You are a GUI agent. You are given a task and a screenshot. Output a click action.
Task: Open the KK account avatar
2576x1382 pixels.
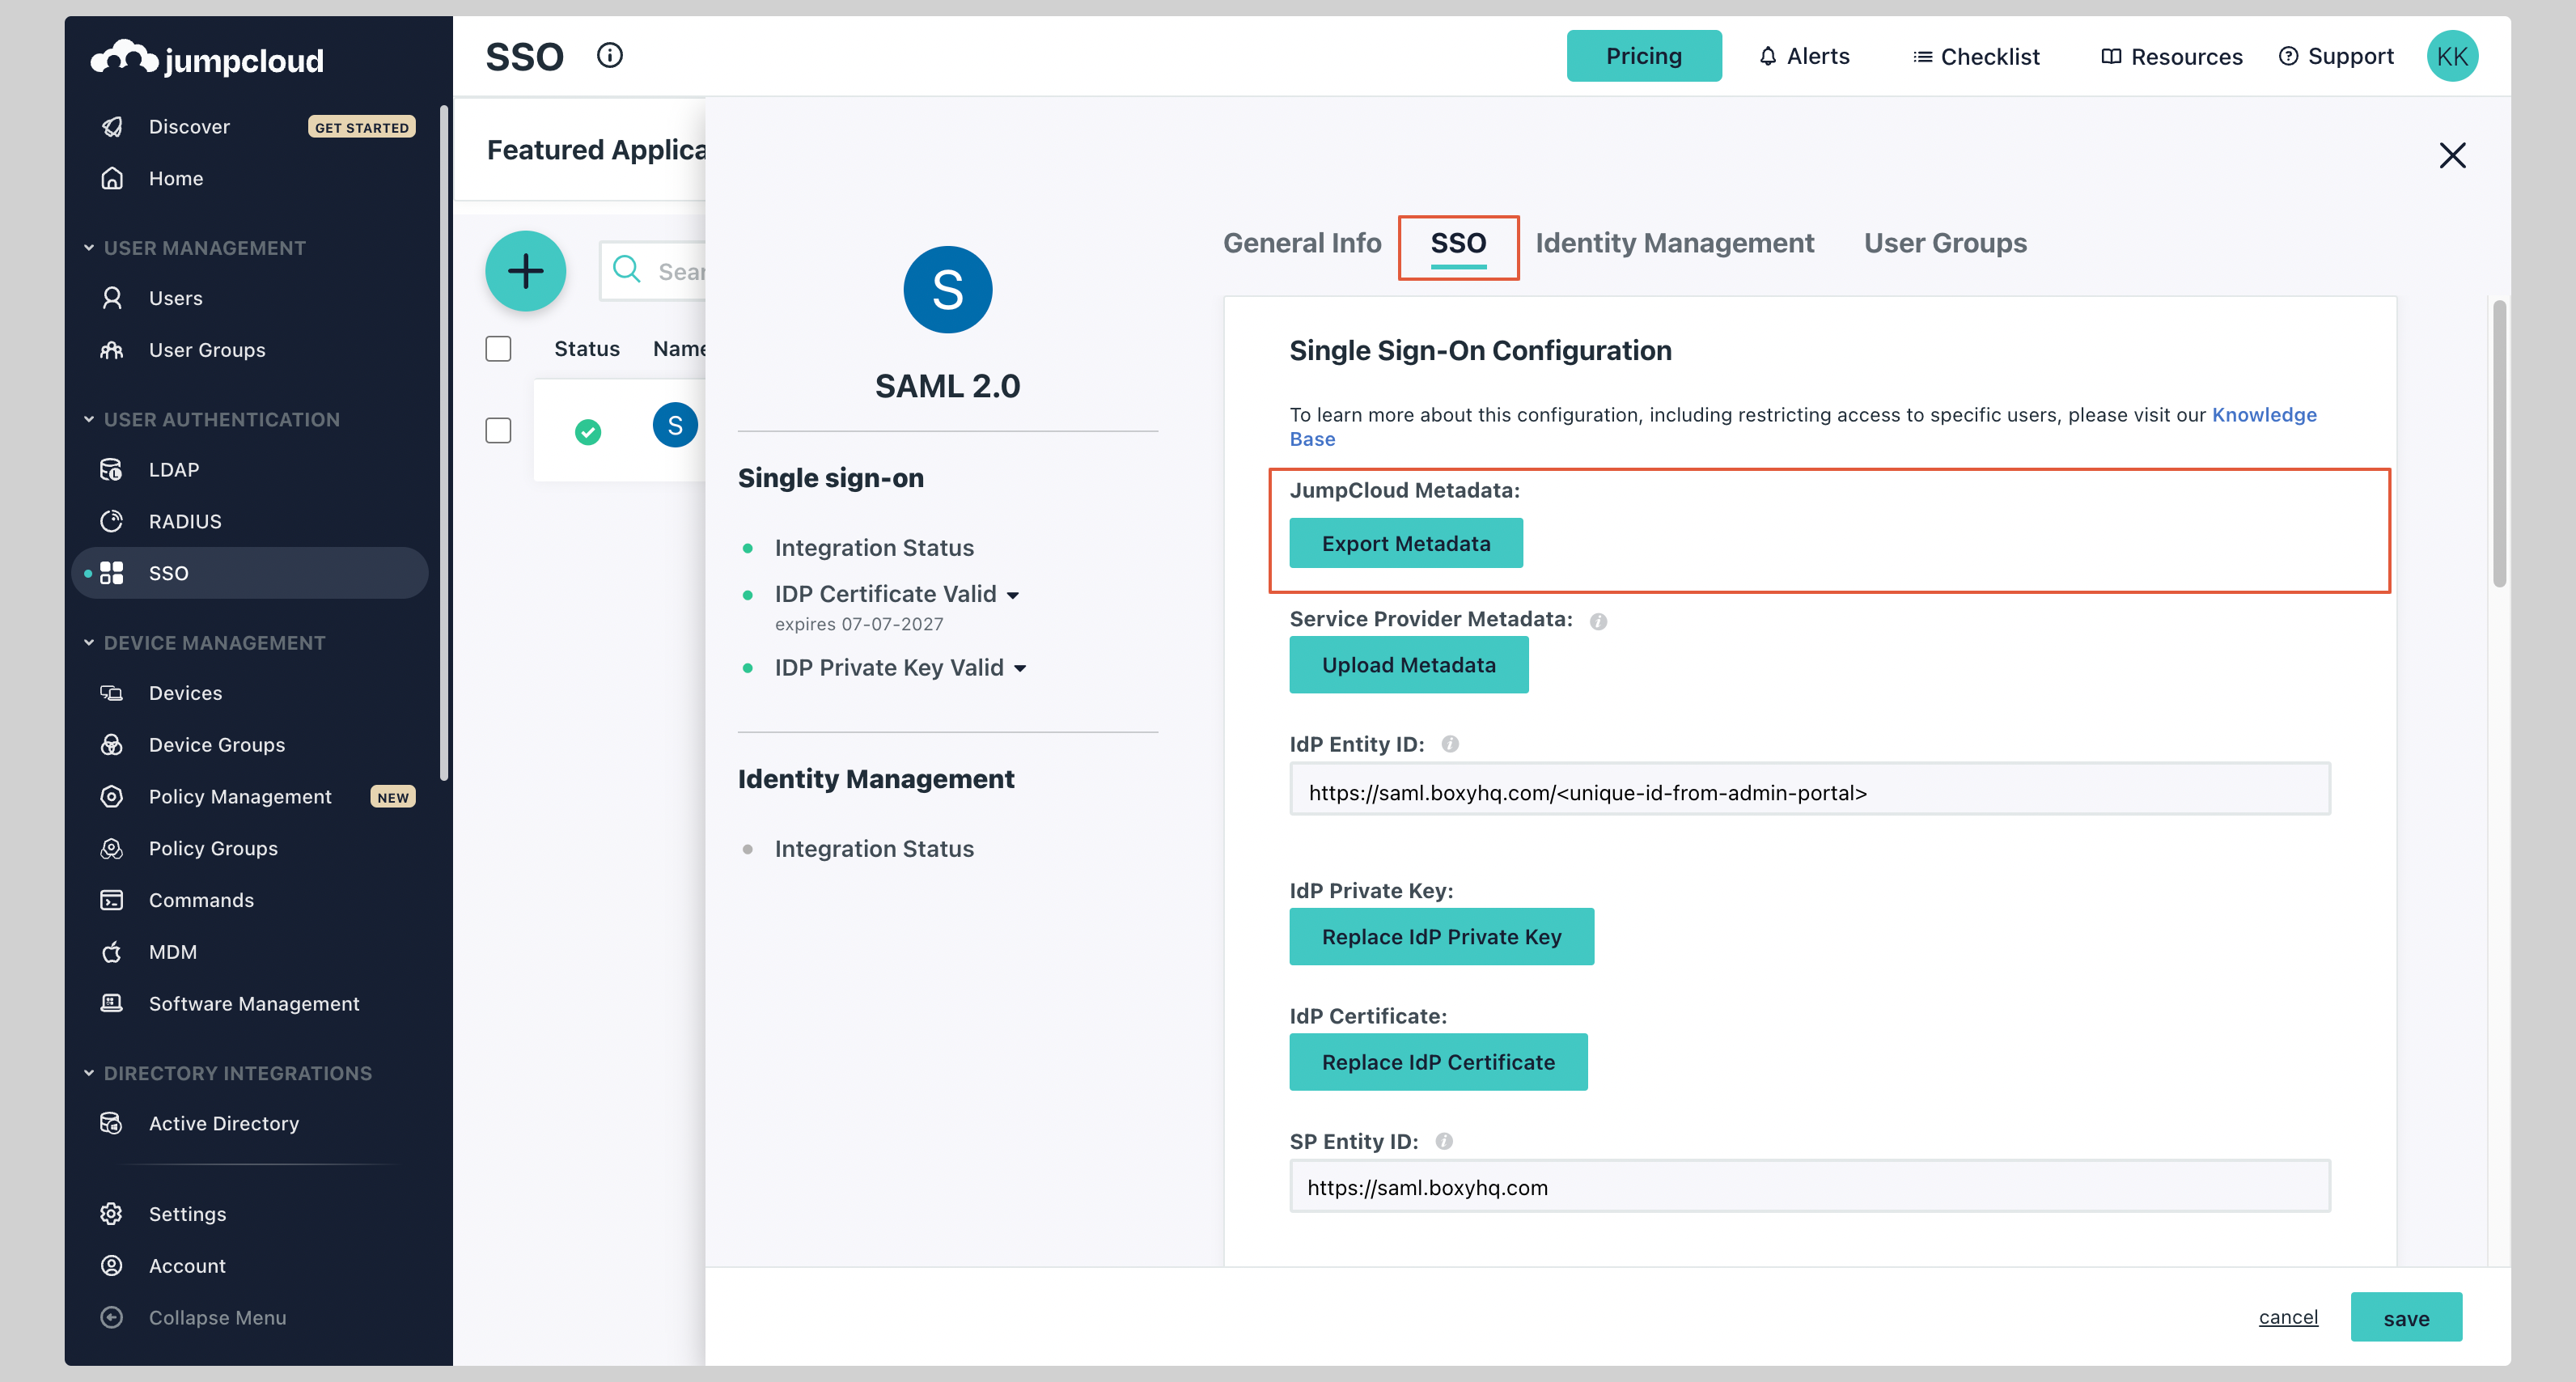[x=2452, y=56]
